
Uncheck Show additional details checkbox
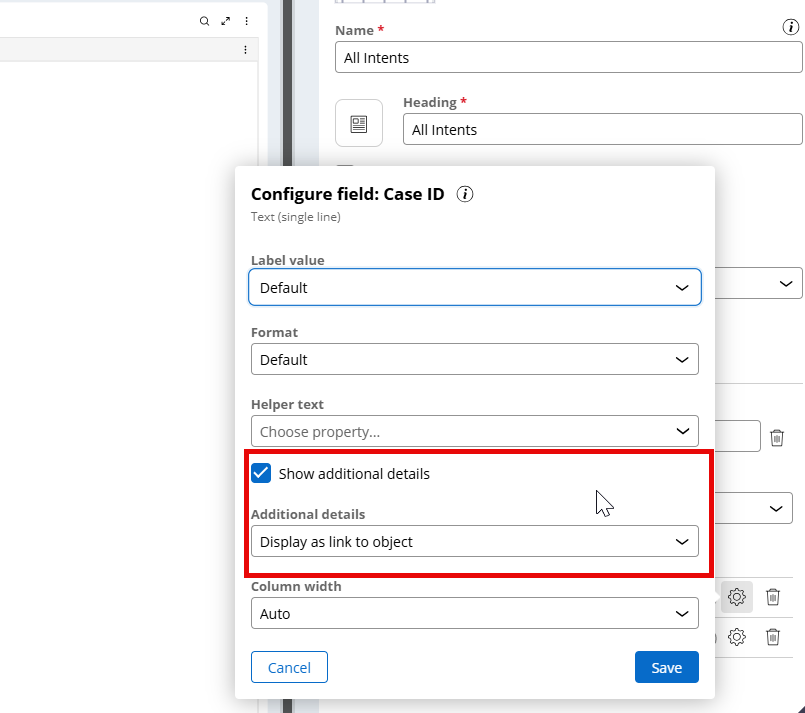(x=261, y=473)
